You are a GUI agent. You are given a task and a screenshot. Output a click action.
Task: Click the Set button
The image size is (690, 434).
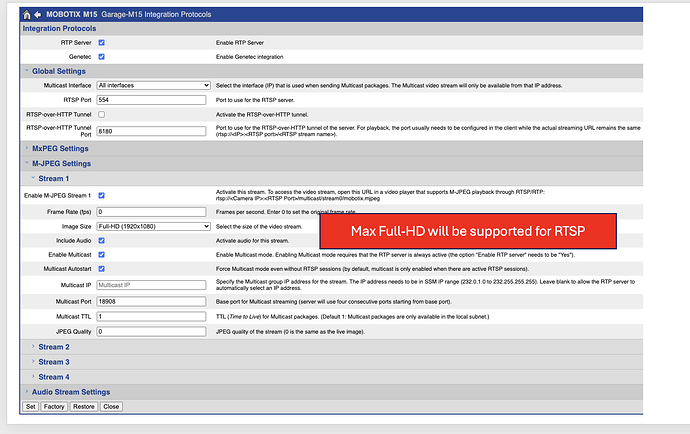click(30, 407)
